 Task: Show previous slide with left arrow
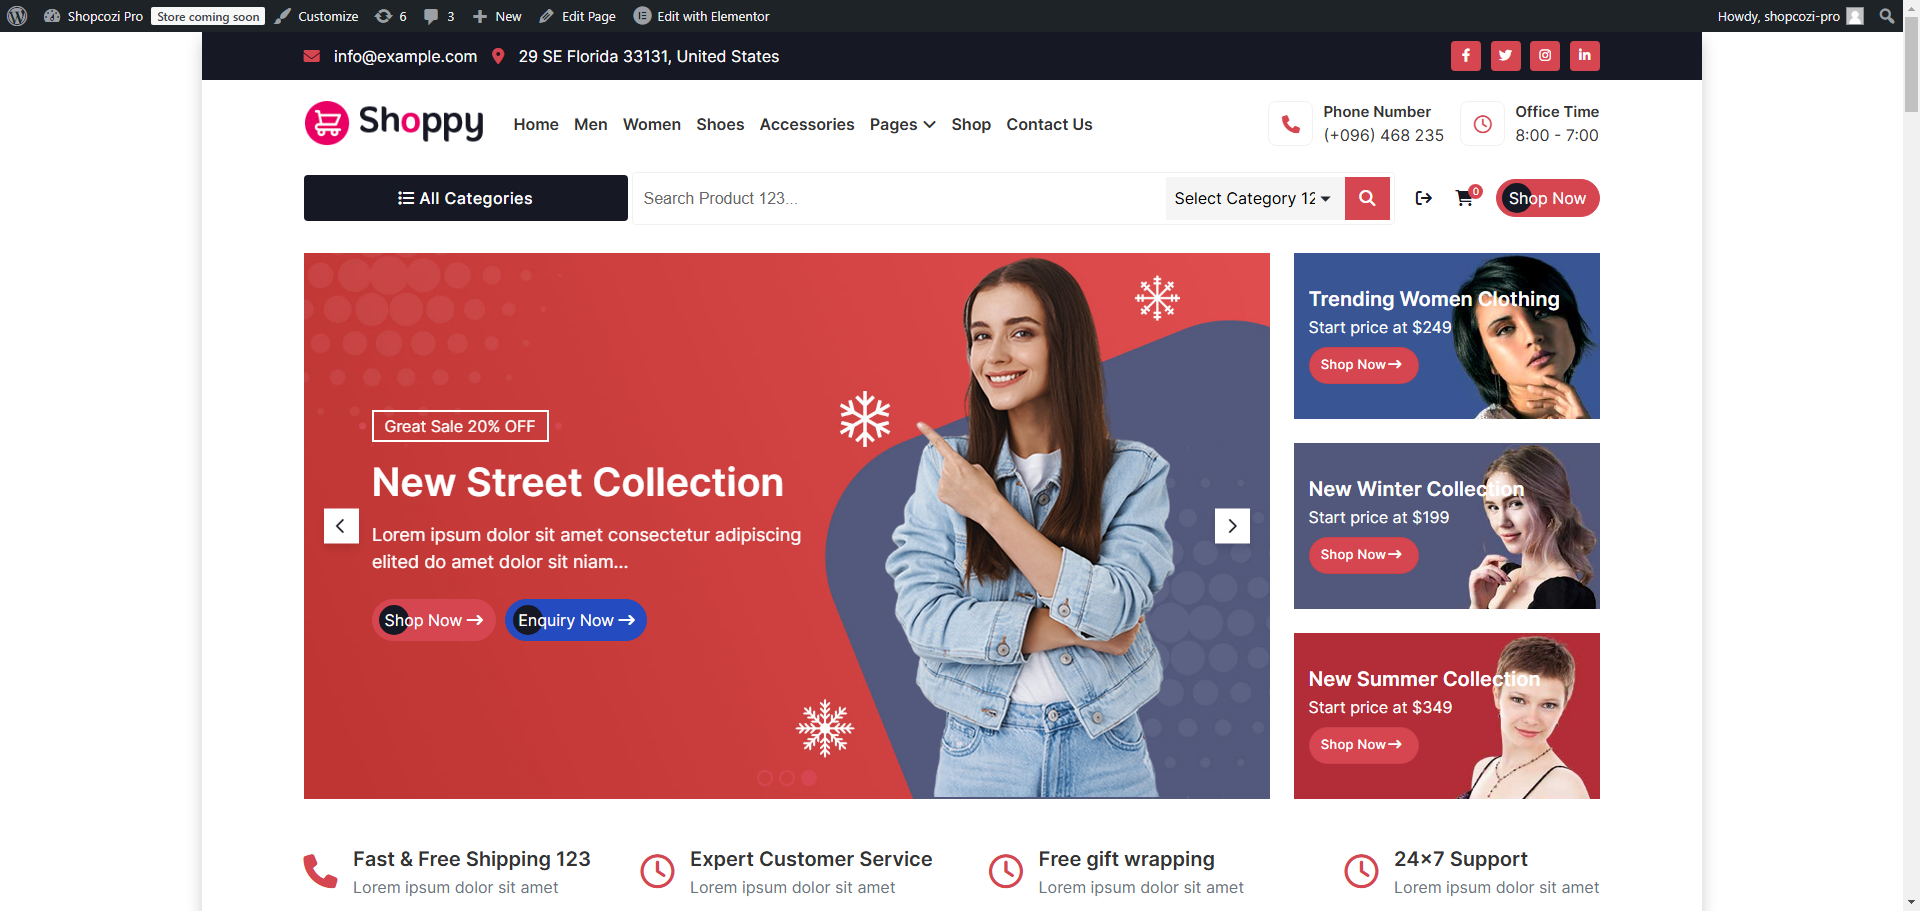(x=341, y=526)
